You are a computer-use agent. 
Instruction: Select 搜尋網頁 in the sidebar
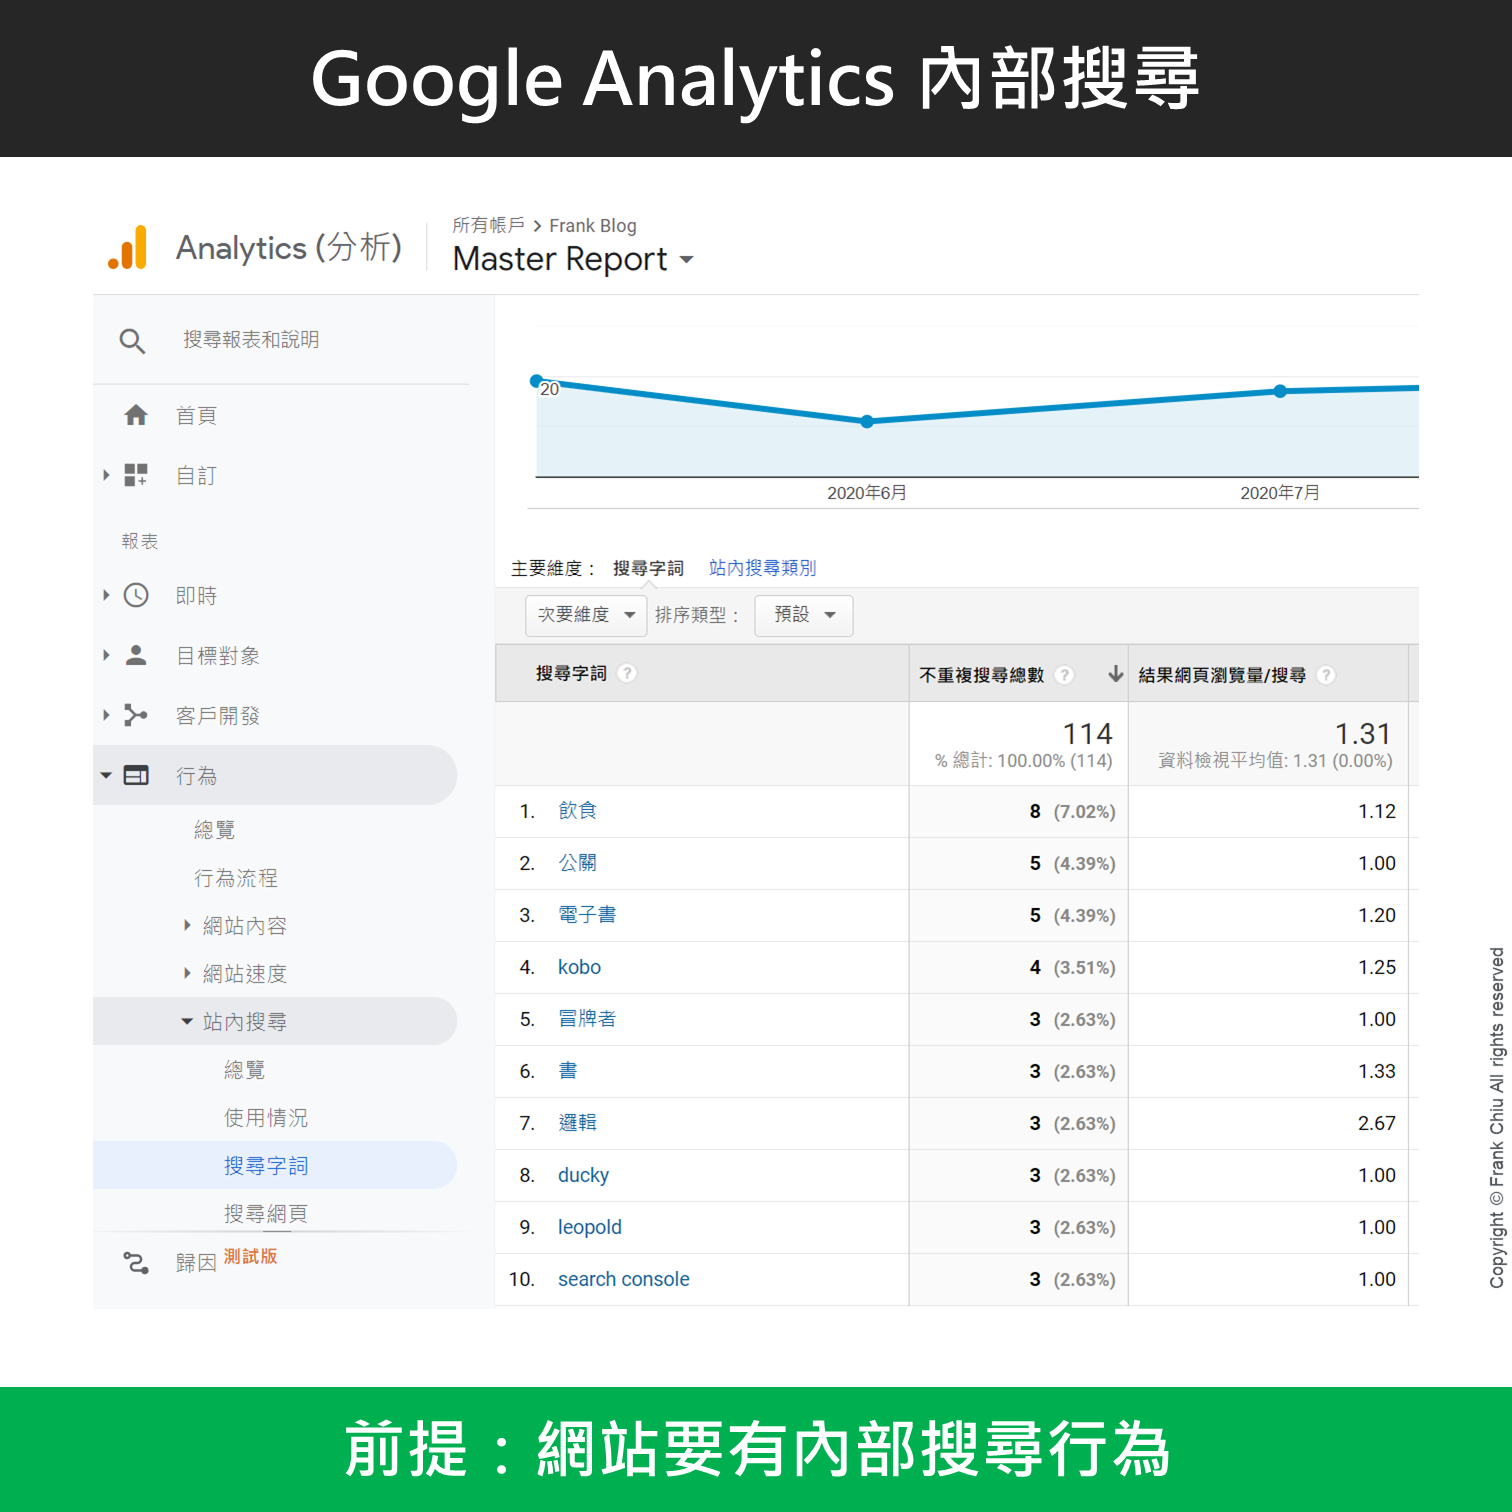pyautogui.click(x=265, y=1213)
